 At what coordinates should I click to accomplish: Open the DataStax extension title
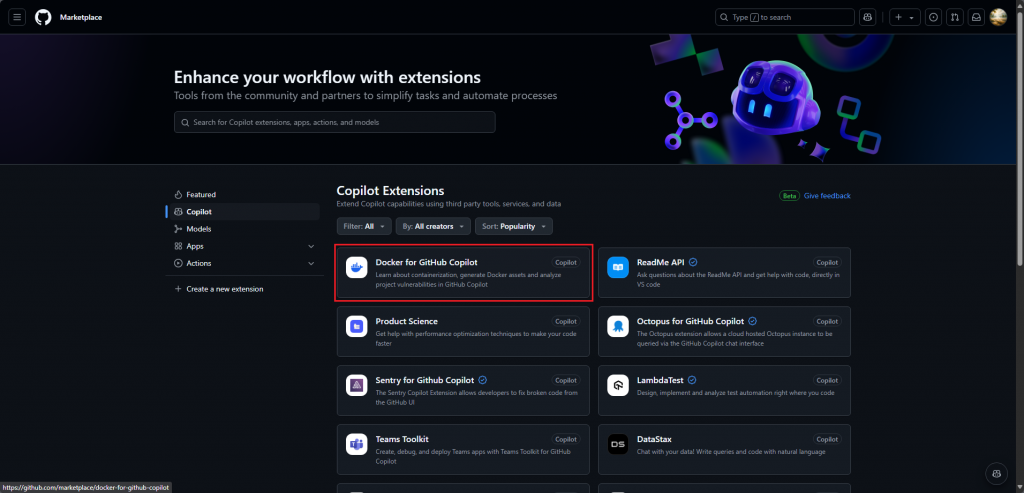(654, 439)
